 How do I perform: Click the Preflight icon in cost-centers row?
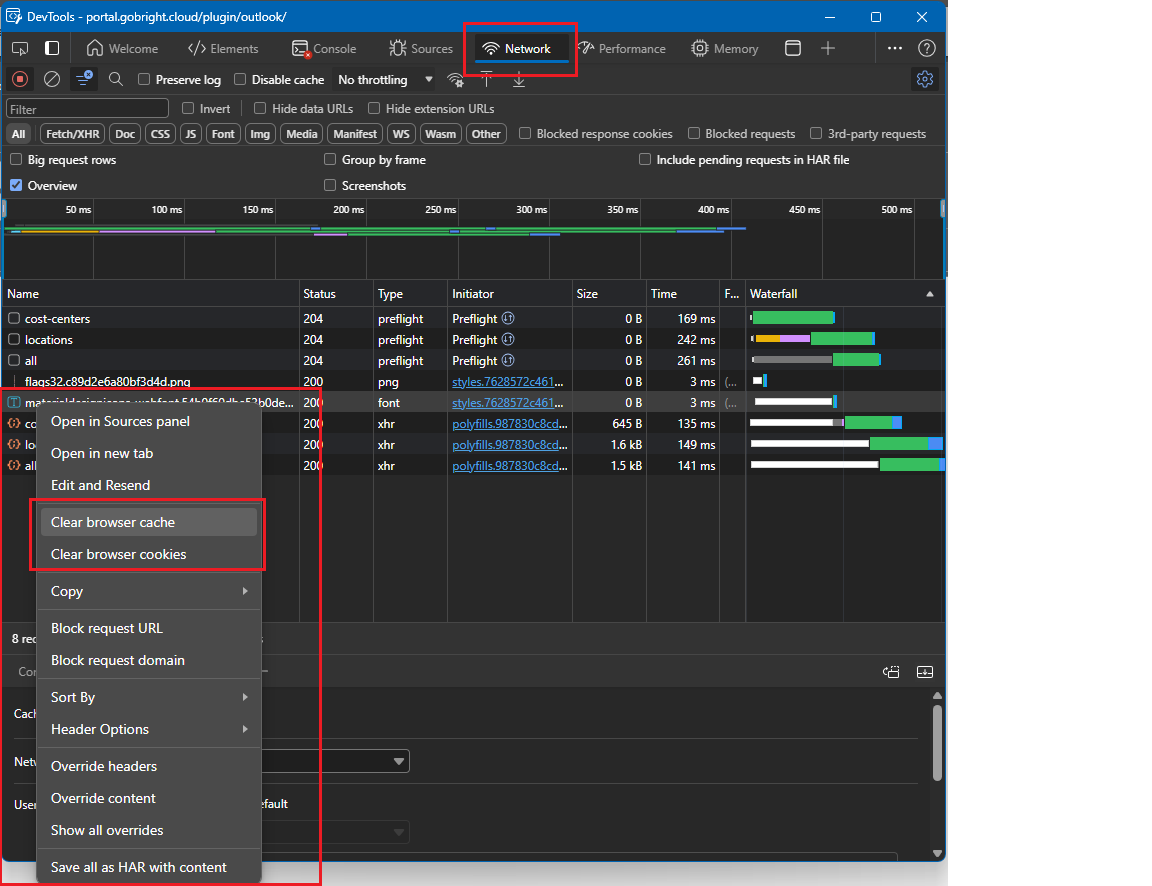point(508,318)
